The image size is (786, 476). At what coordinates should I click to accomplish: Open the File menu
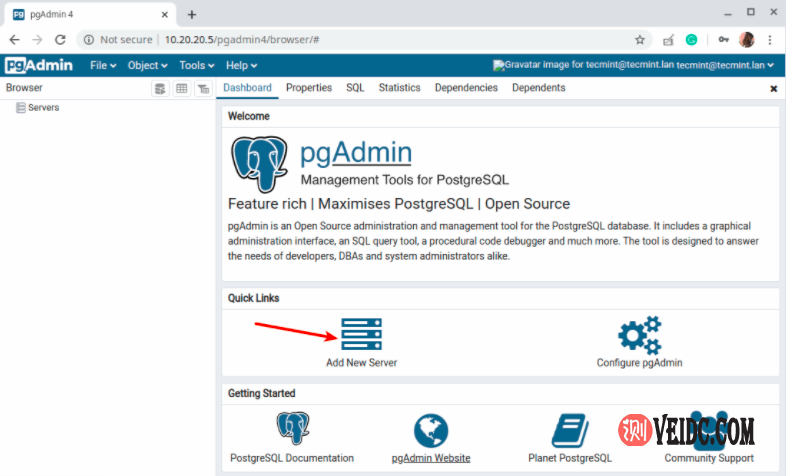pyautogui.click(x=103, y=66)
